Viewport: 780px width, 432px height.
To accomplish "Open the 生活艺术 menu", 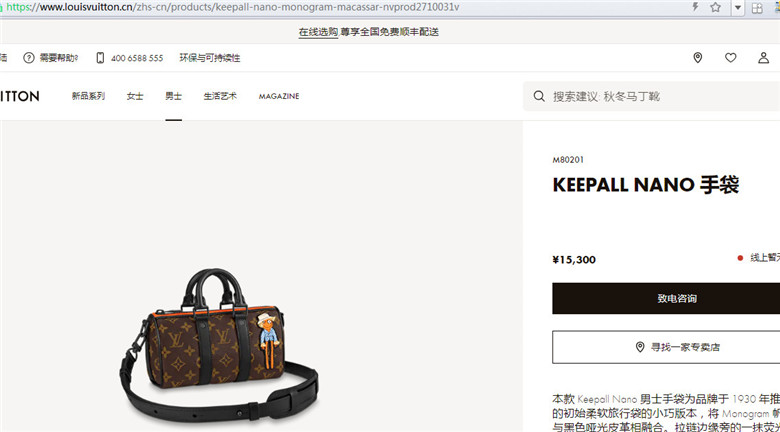I will point(220,96).
